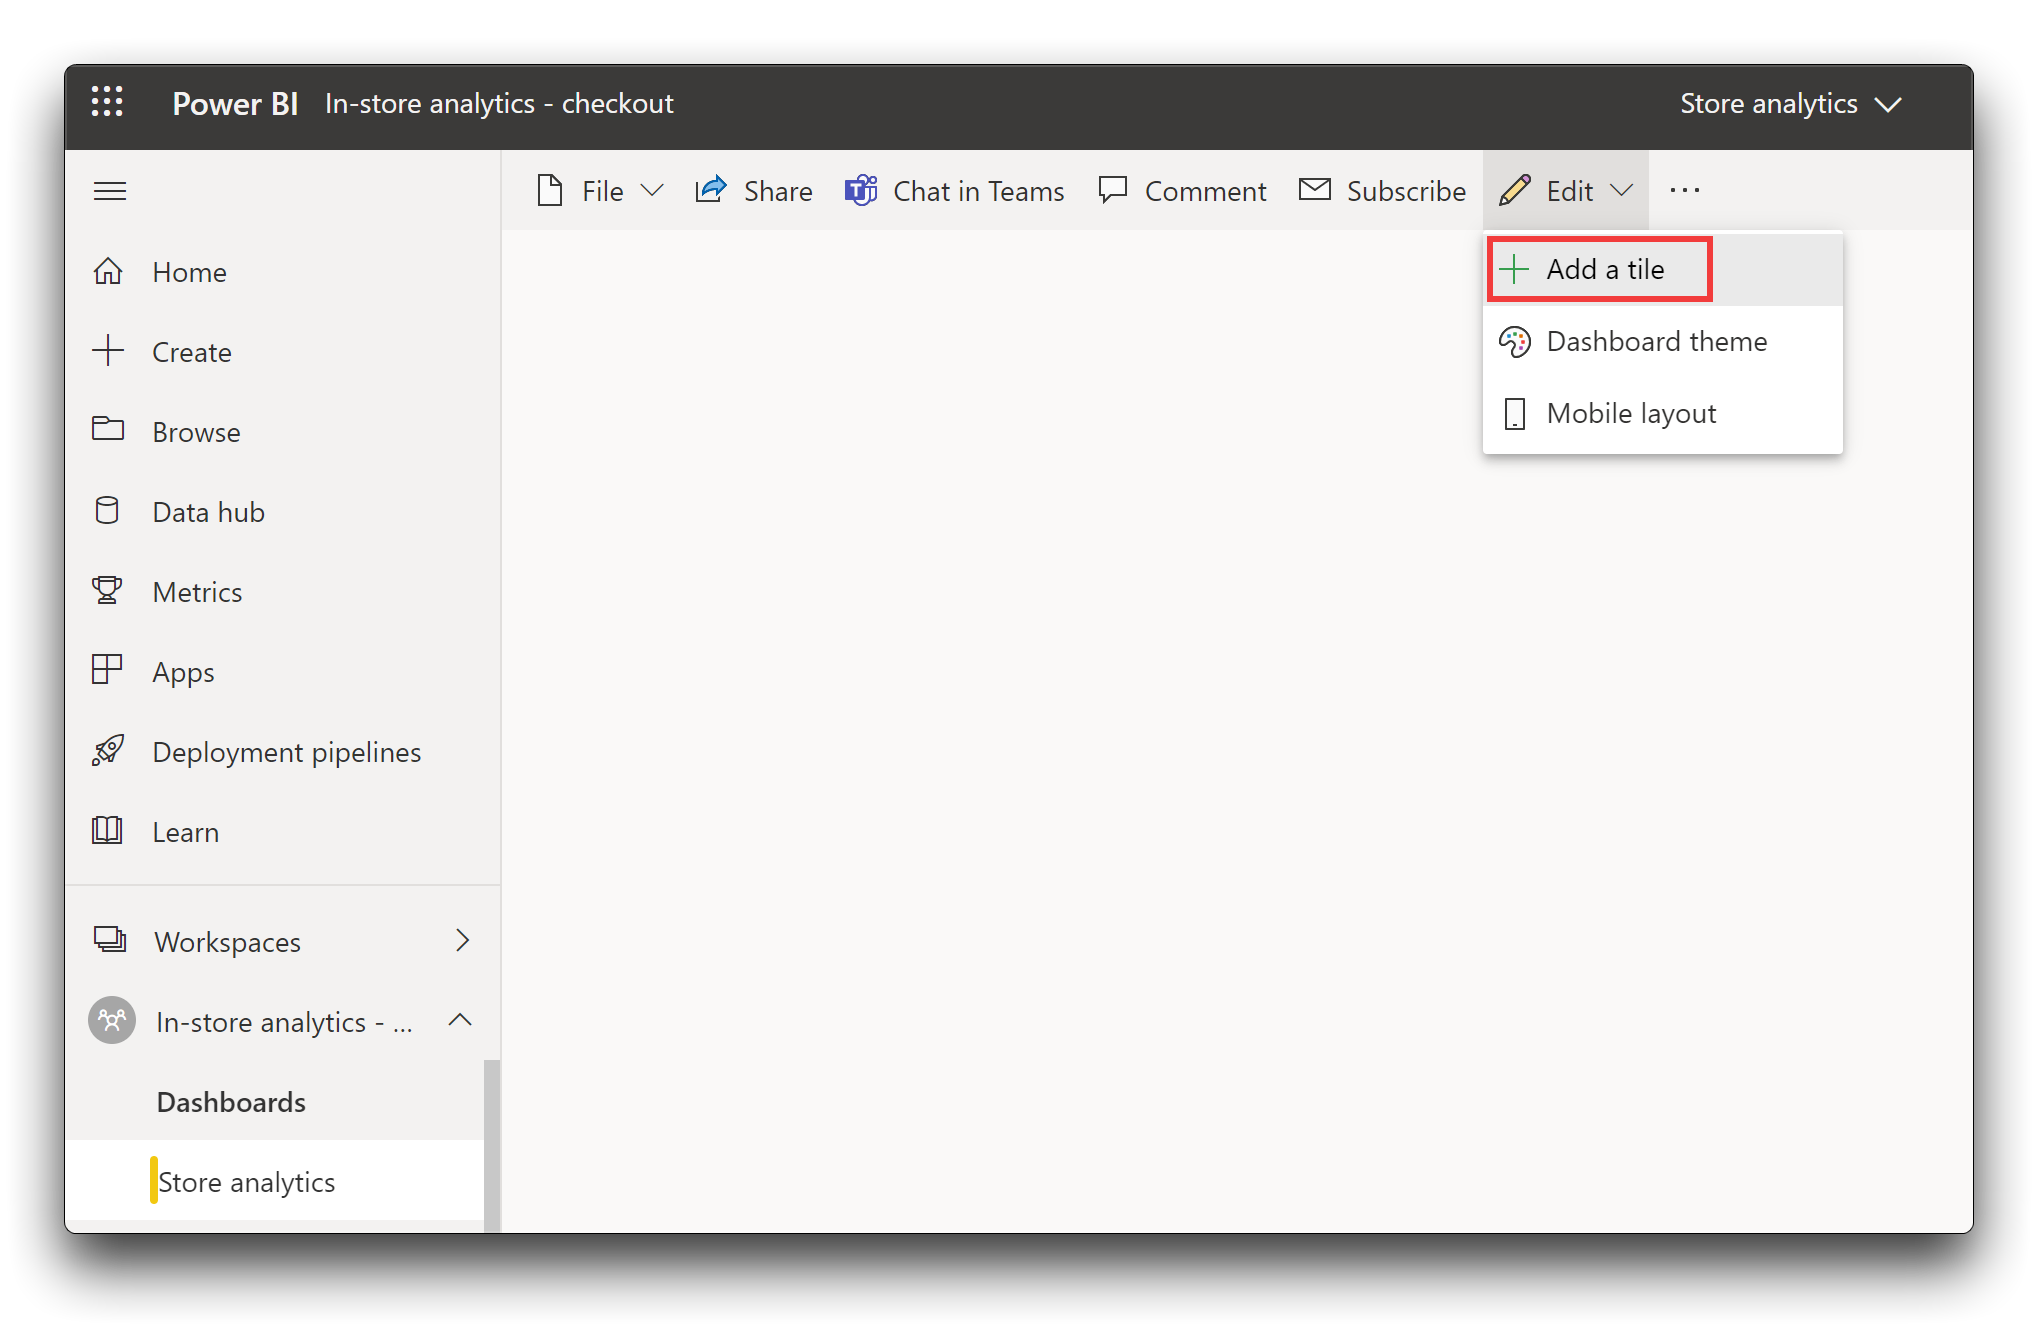2038x1330 pixels.
Task: Click the Subscribe button label
Action: (1406, 191)
